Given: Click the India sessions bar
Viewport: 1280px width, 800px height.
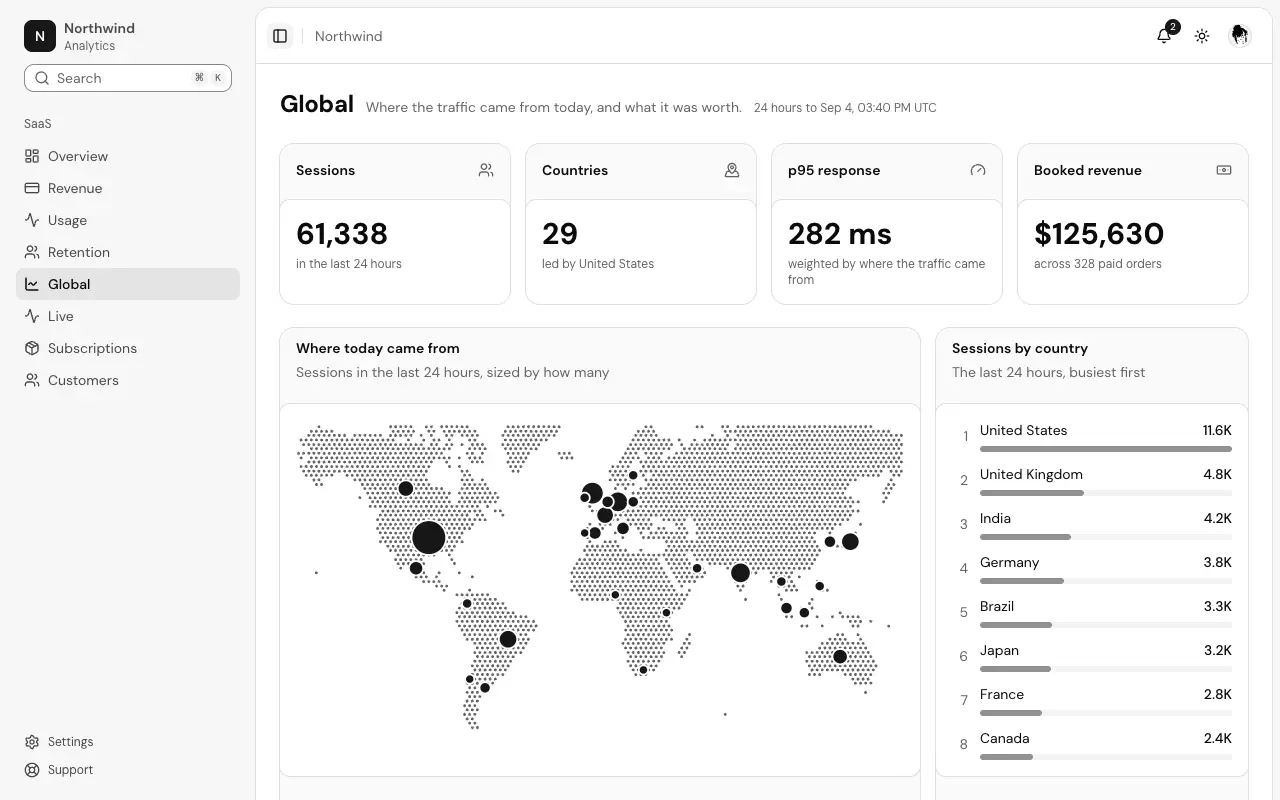Looking at the screenshot, I should pos(1106,537).
